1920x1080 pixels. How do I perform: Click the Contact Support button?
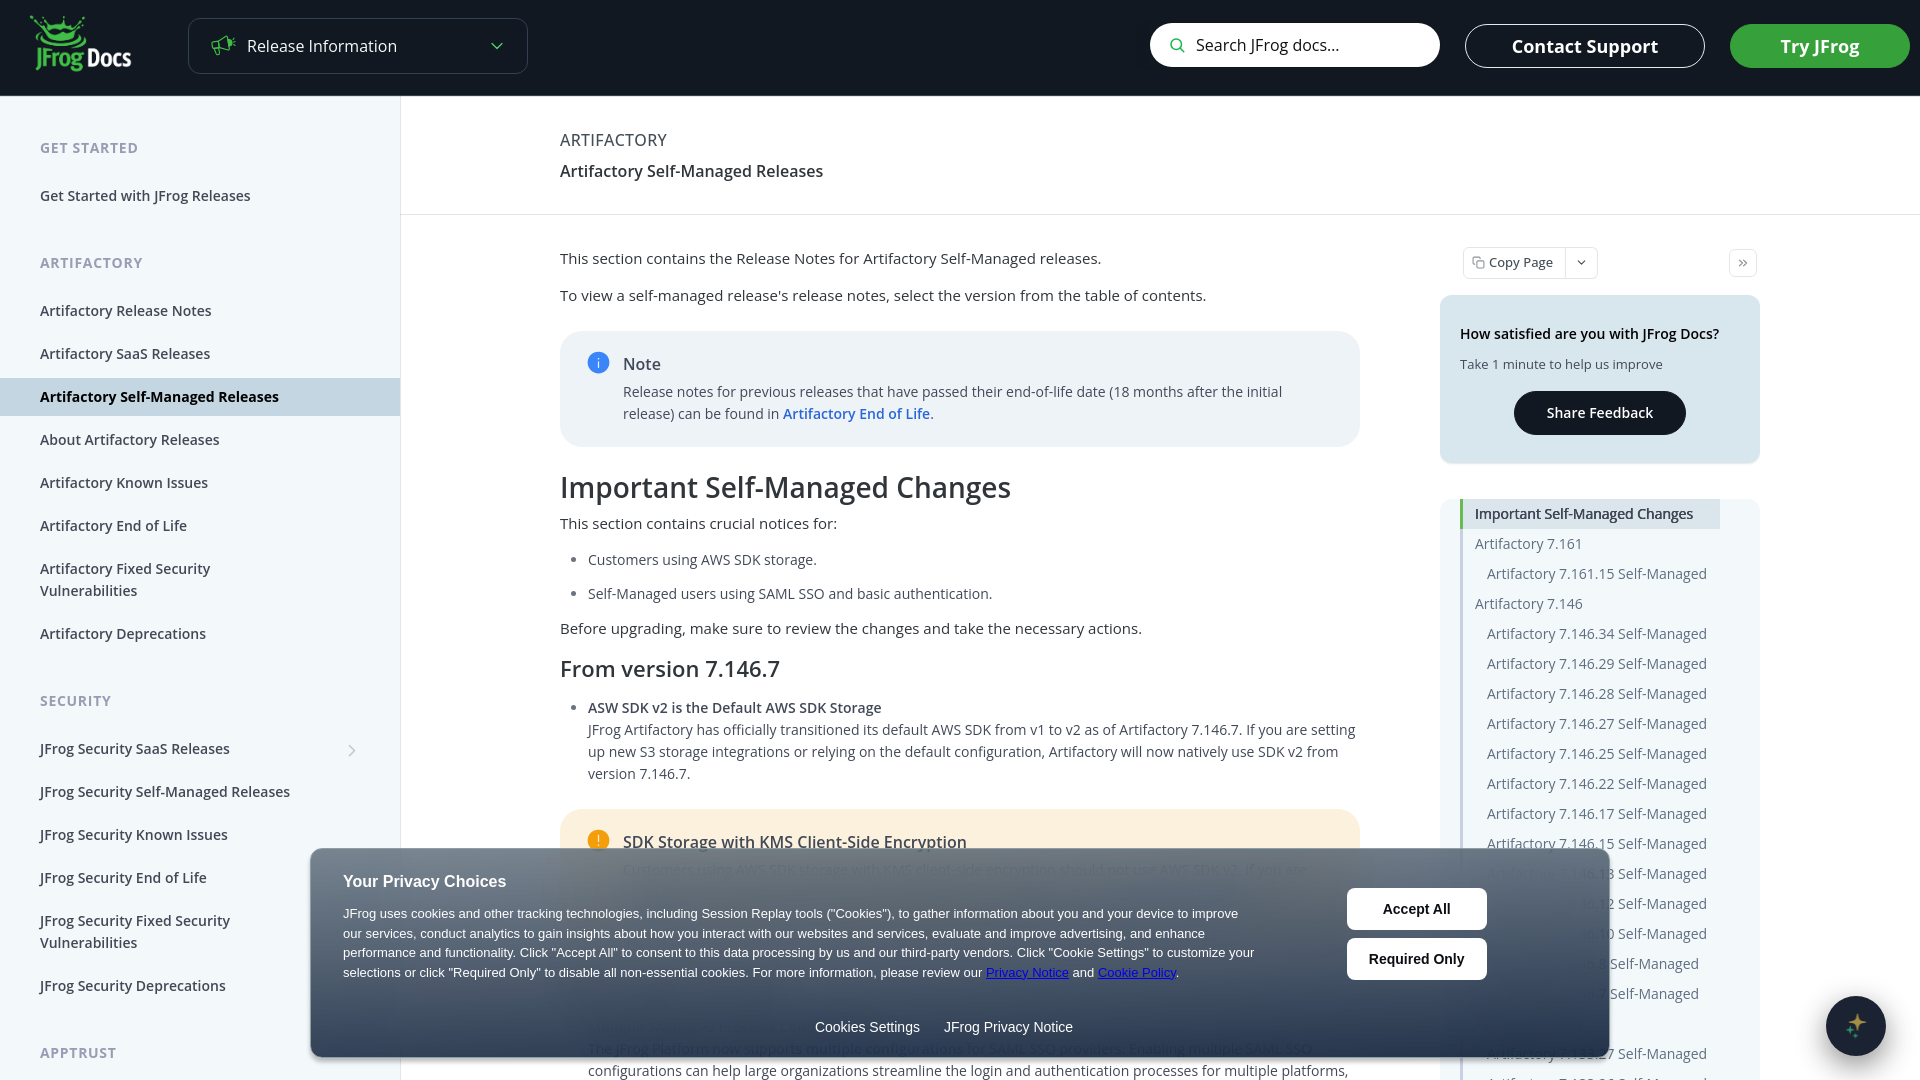1585,46
